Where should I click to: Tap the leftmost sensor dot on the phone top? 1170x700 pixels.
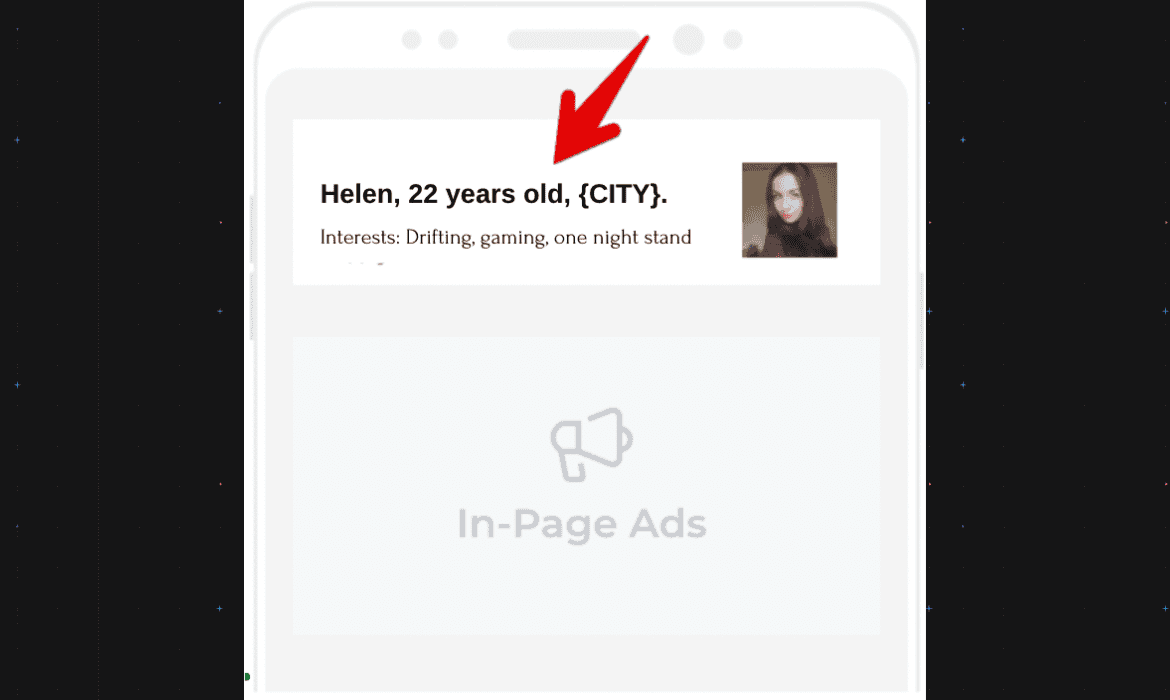tap(411, 40)
